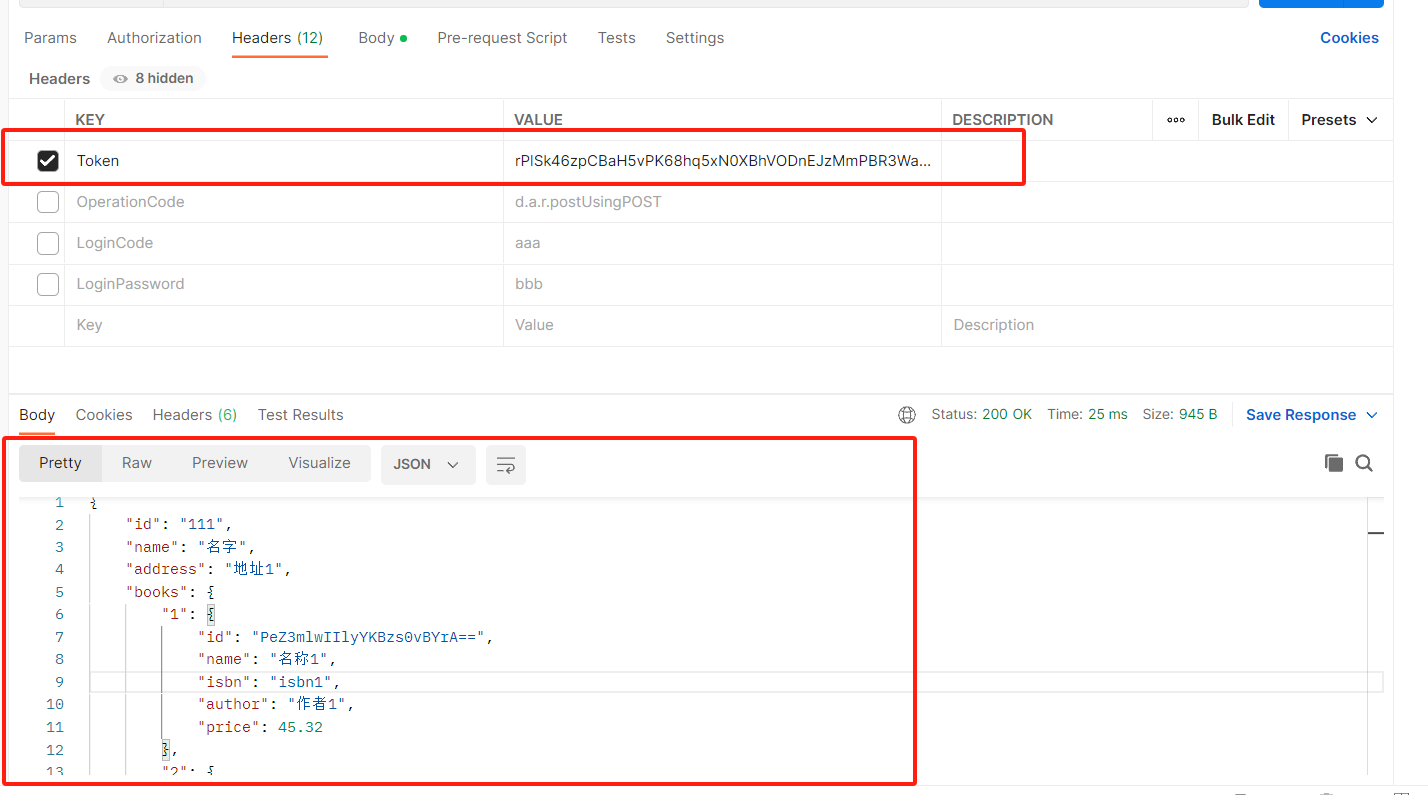Select the Raw response view
The height and width of the screenshot is (795, 1428).
pyautogui.click(x=137, y=463)
